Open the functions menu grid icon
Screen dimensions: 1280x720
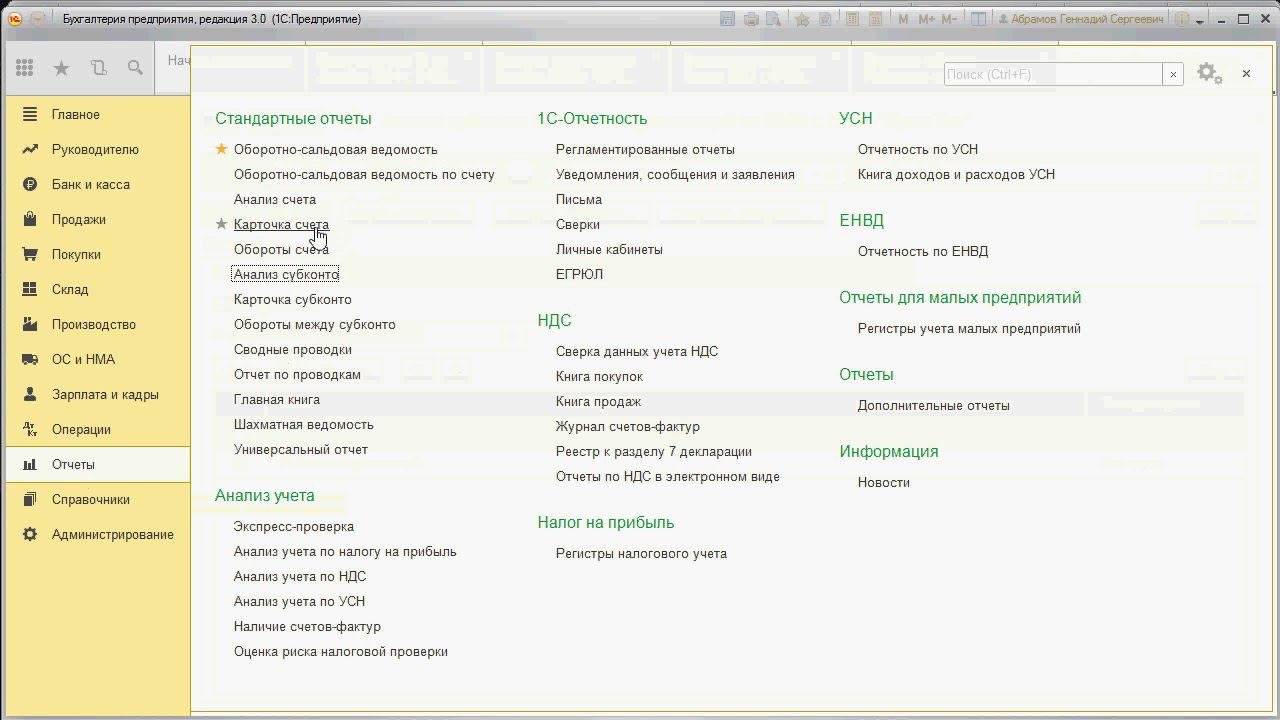point(25,68)
